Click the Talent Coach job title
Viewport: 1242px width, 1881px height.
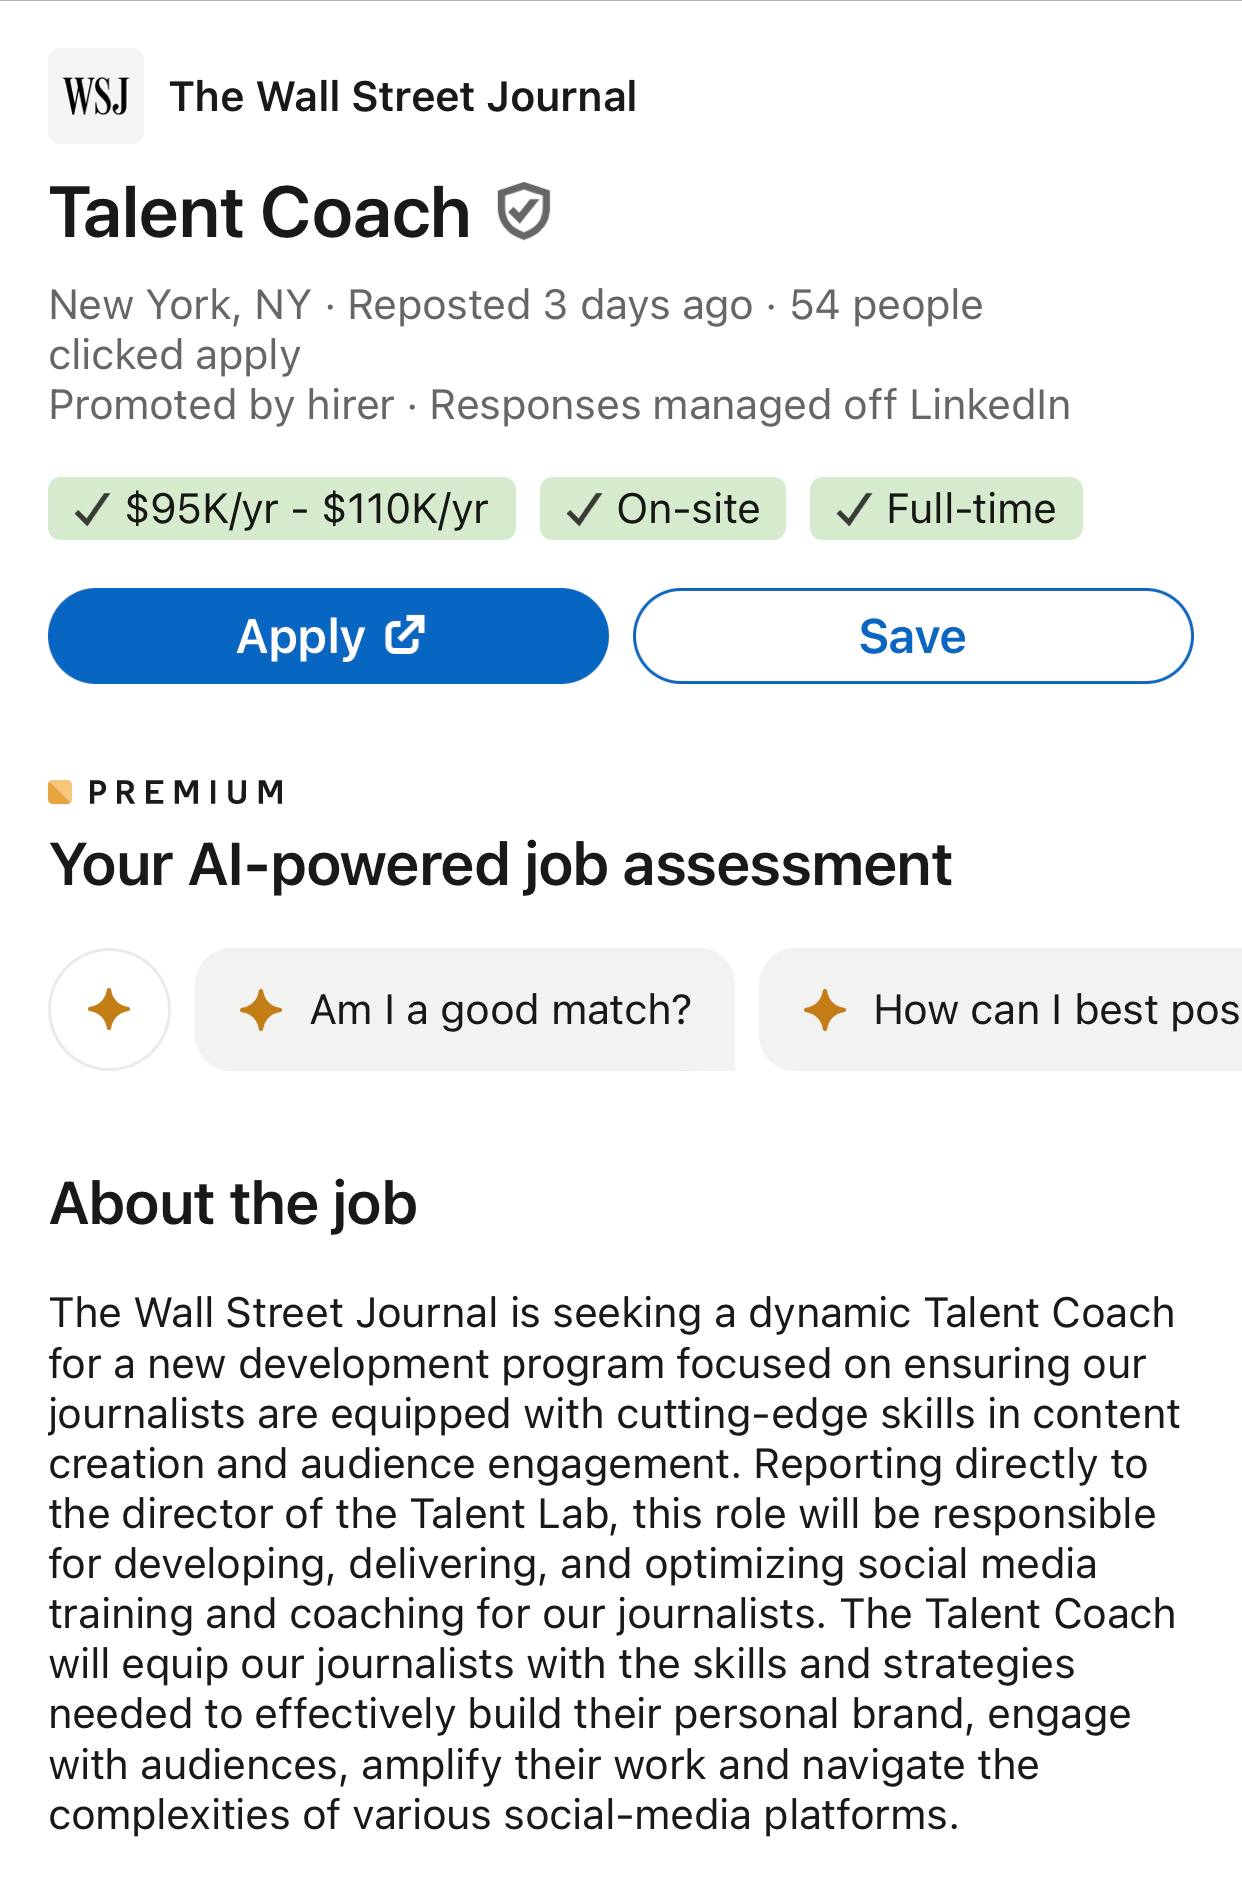(x=260, y=213)
